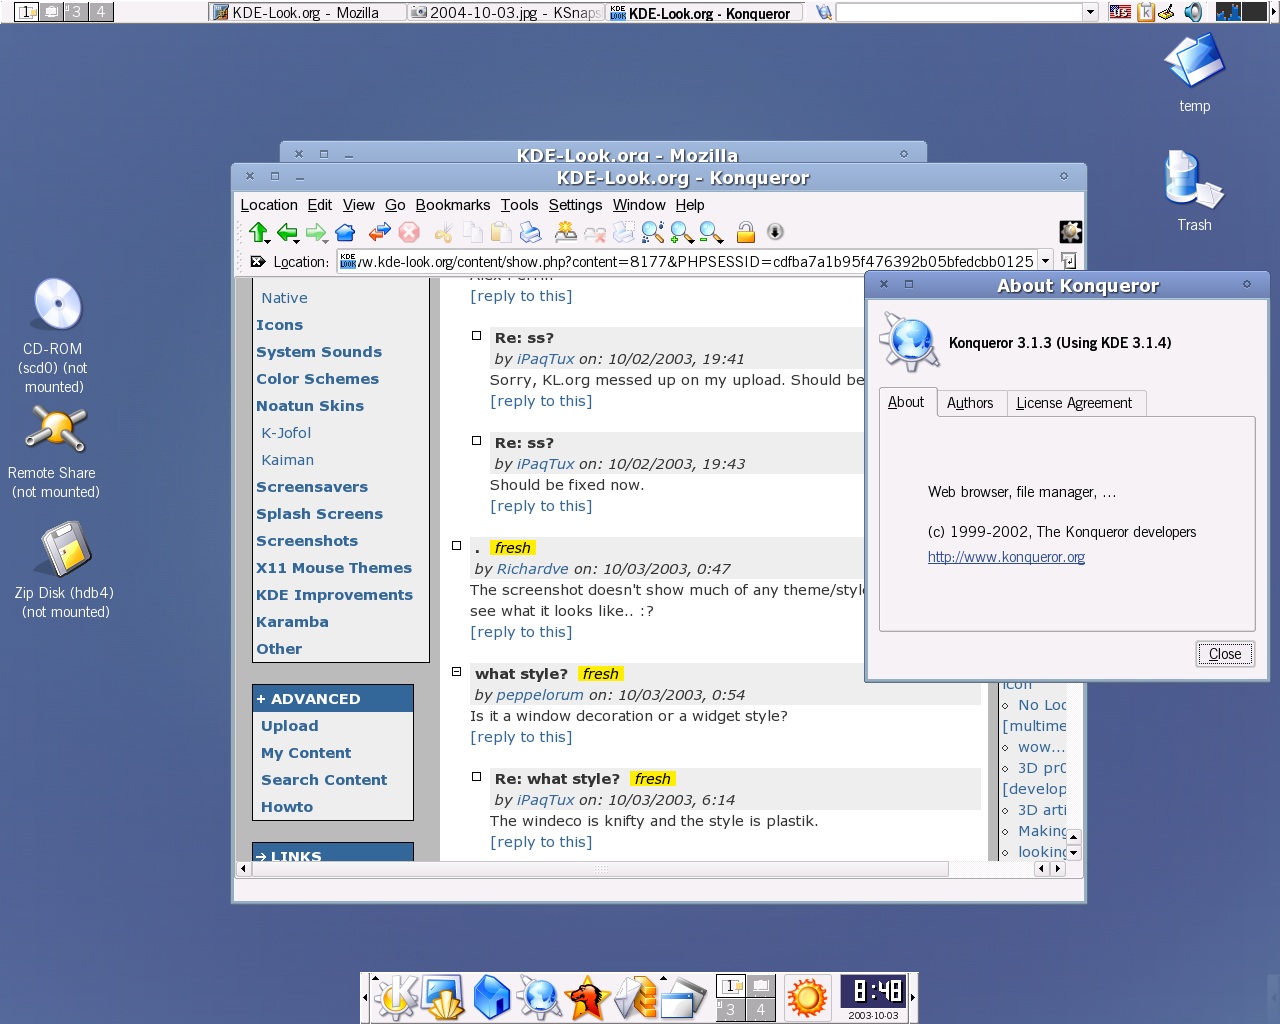Toggle the box beside 'Re: what style?' comment

tap(477, 777)
